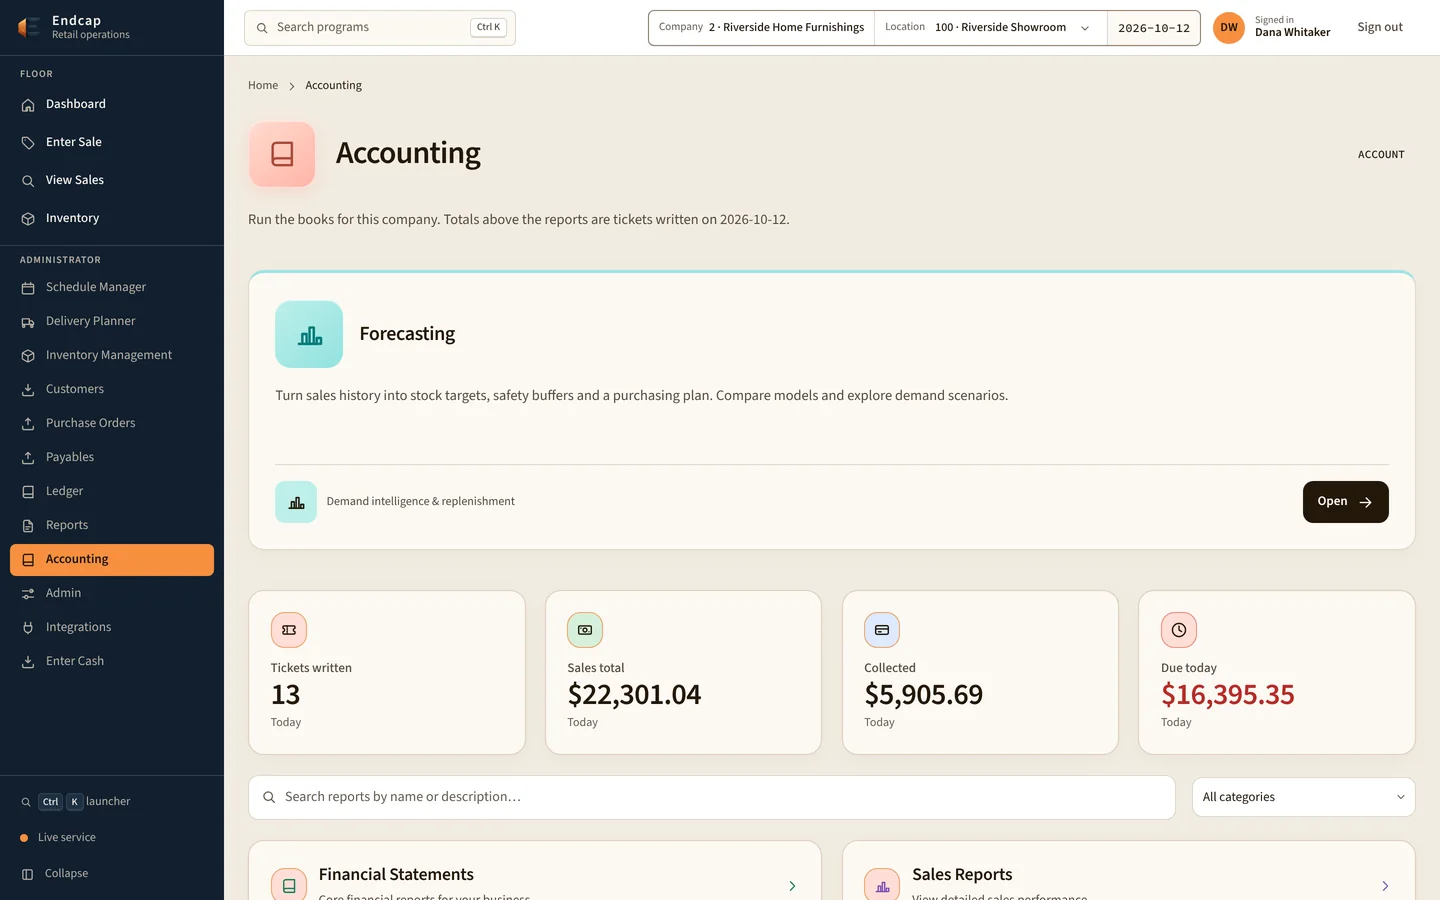Go to Customers in the sidebar
Viewport: 1440px width, 900px height.
click(112, 389)
